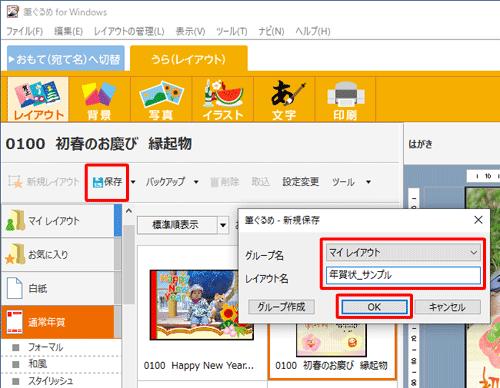Open the ナビ(N) menu
500x388 pixels.
271,31
